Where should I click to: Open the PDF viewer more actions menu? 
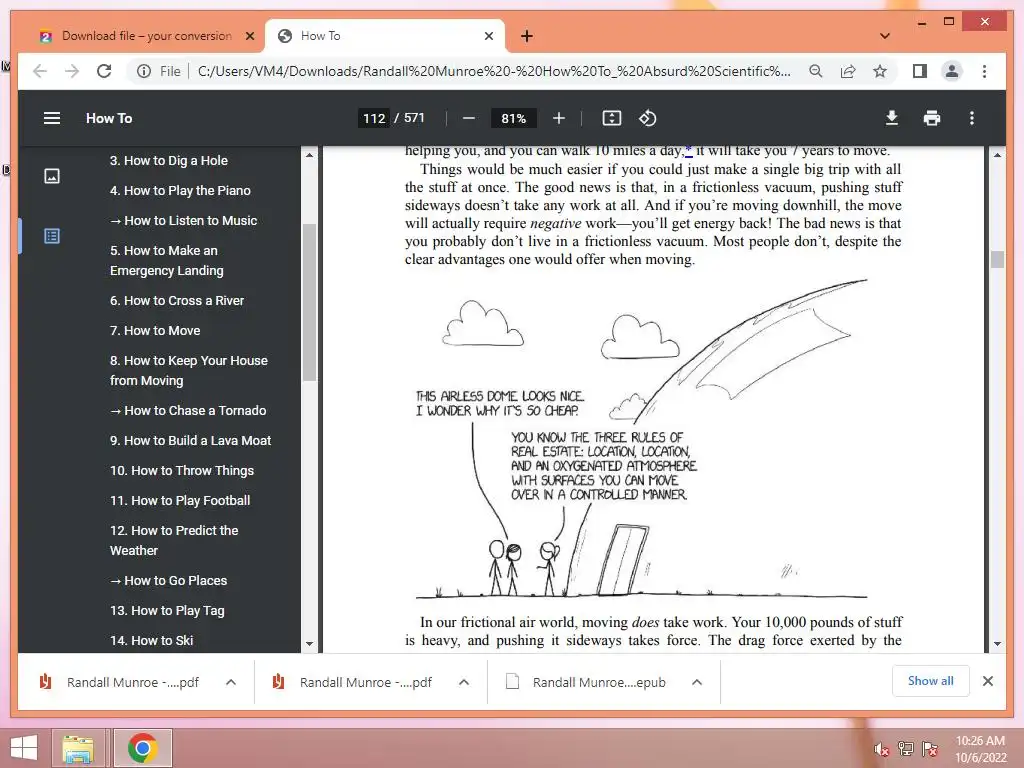972,118
